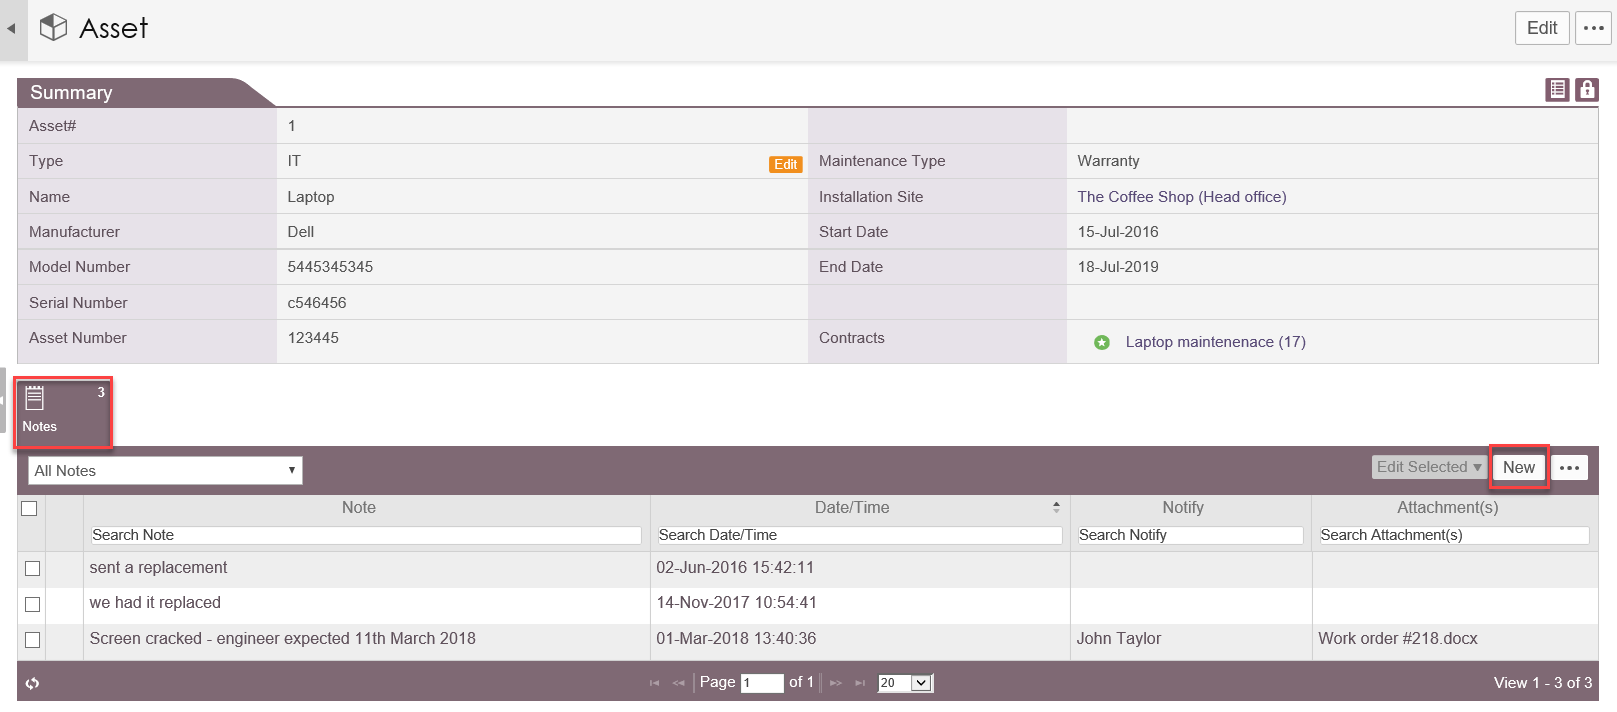Create a New note
The image size is (1617, 712).
coord(1519,467)
